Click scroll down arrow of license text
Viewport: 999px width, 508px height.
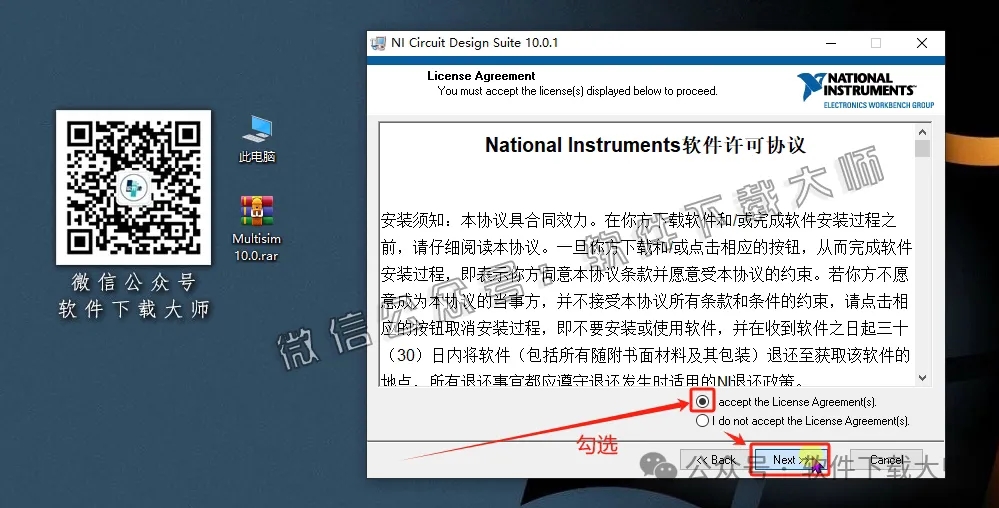click(x=922, y=378)
